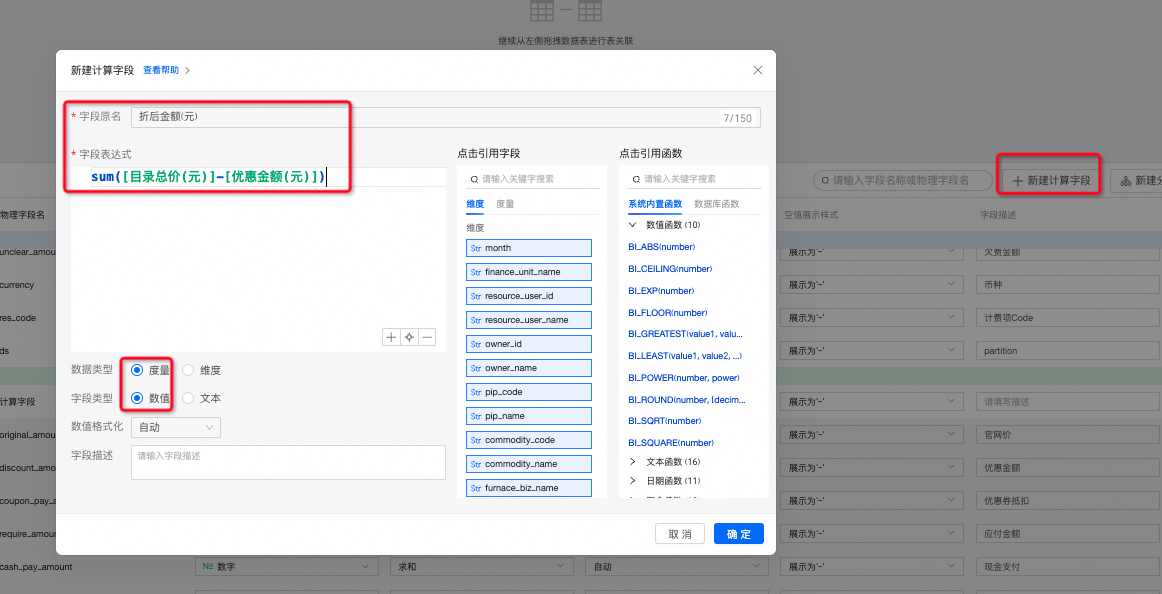This screenshot has height=594, width=1162.
Task: Open the 数值格式化 自动 dropdown
Action: pos(176,427)
